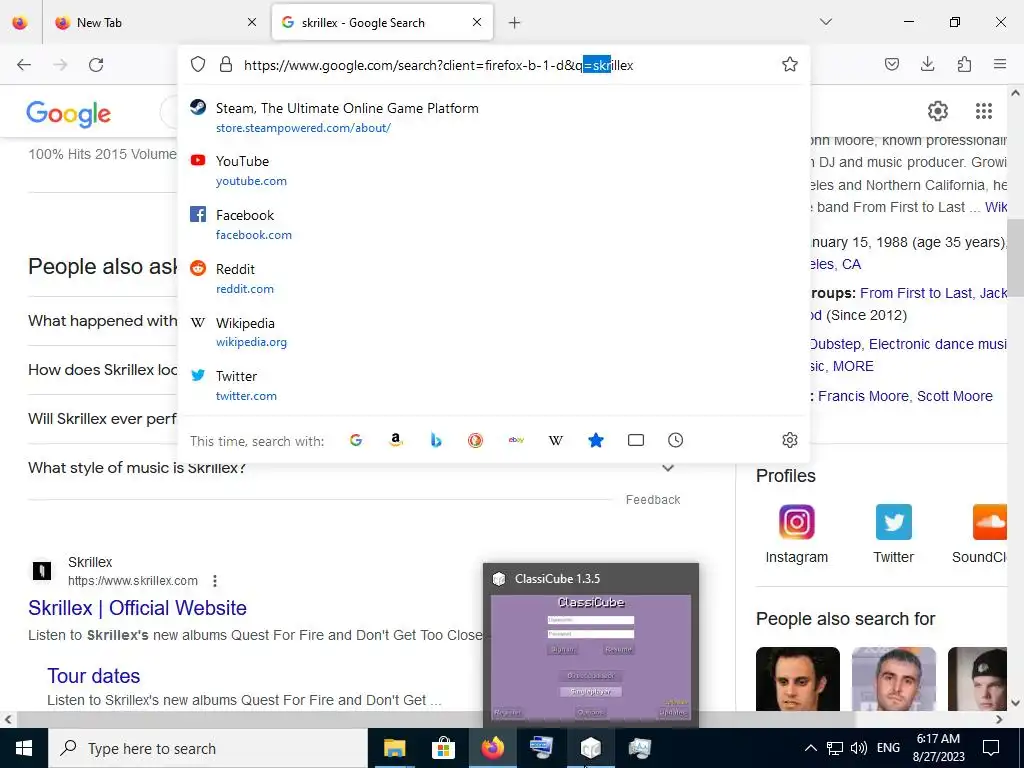
Task: Click ClassiCube icon on the taskbar
Action: [590, 748]
